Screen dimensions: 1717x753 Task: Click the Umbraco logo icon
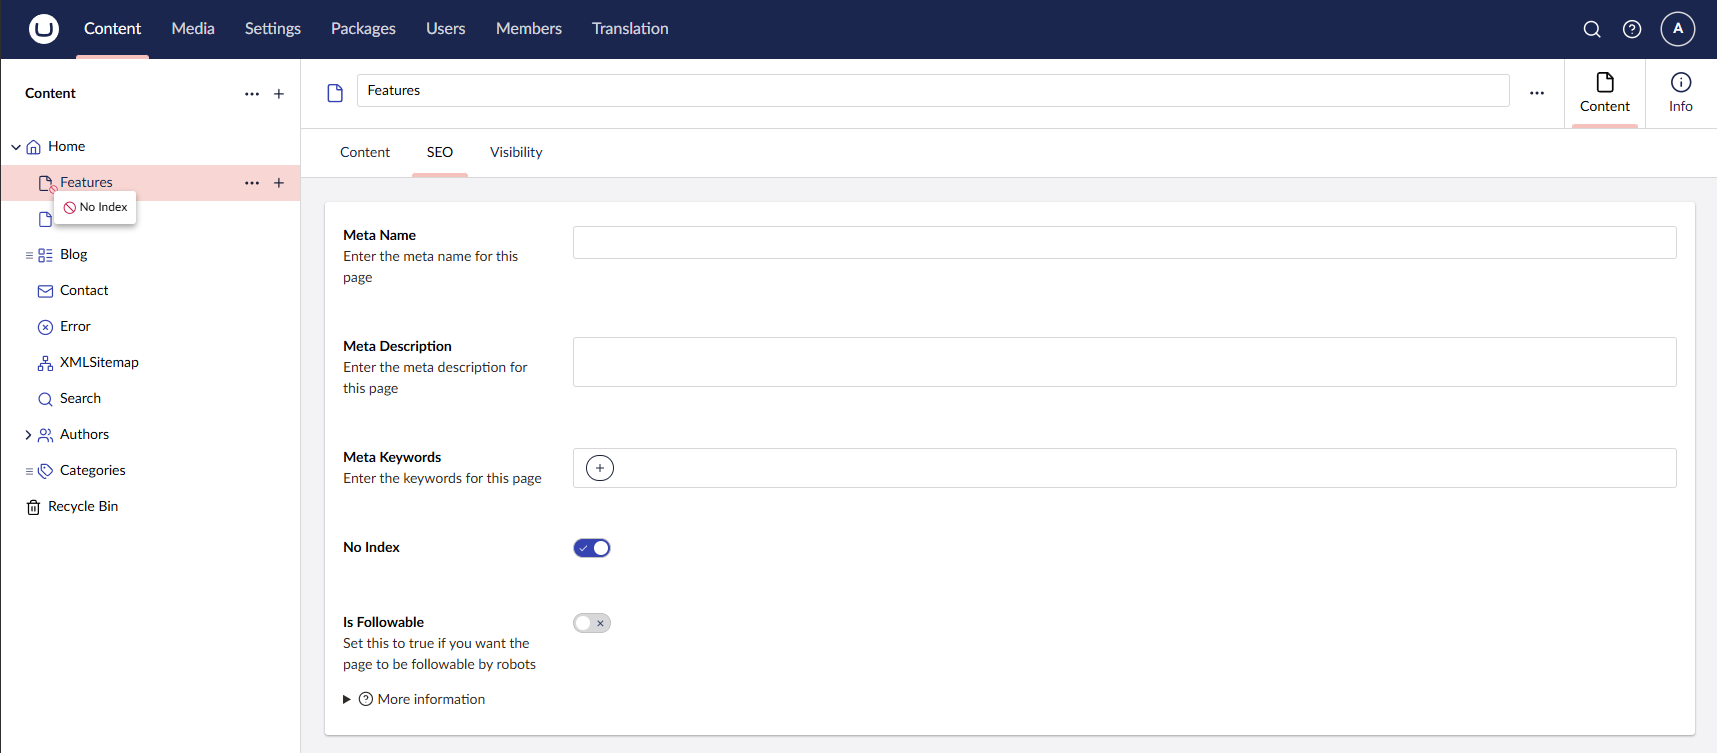(43, 29)
